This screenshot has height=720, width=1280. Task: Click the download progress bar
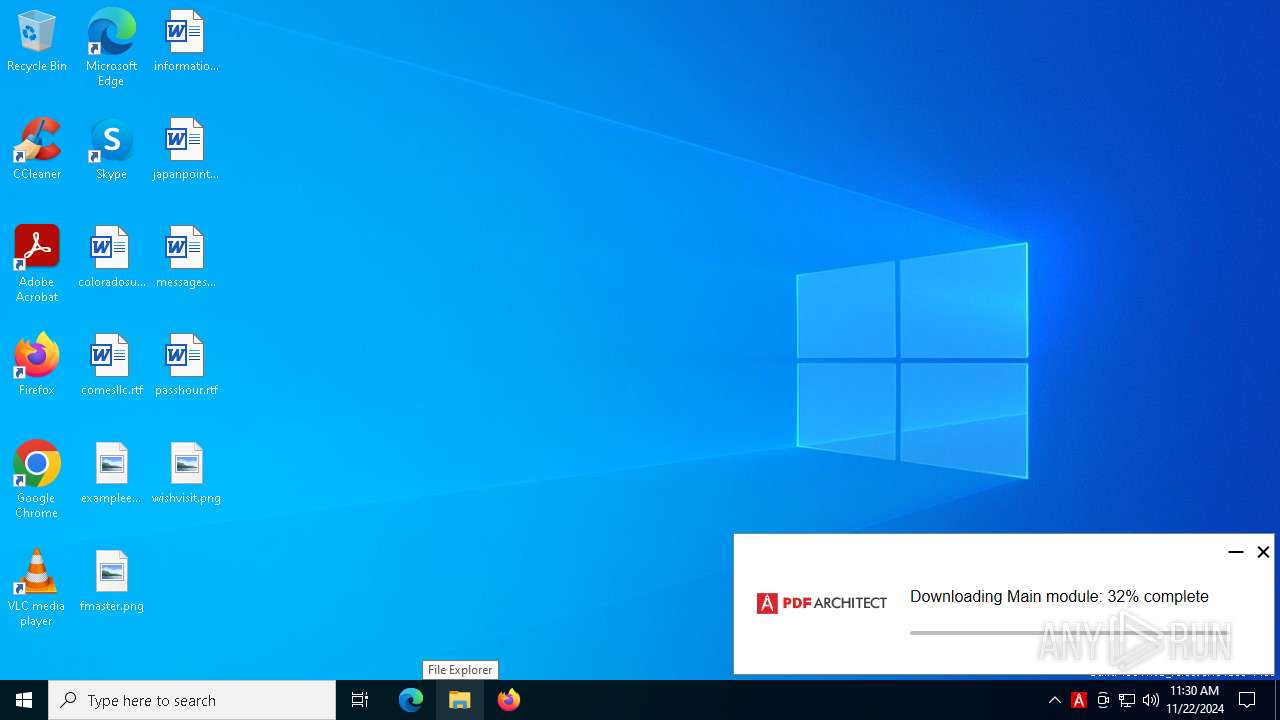tap(1069, 632)
